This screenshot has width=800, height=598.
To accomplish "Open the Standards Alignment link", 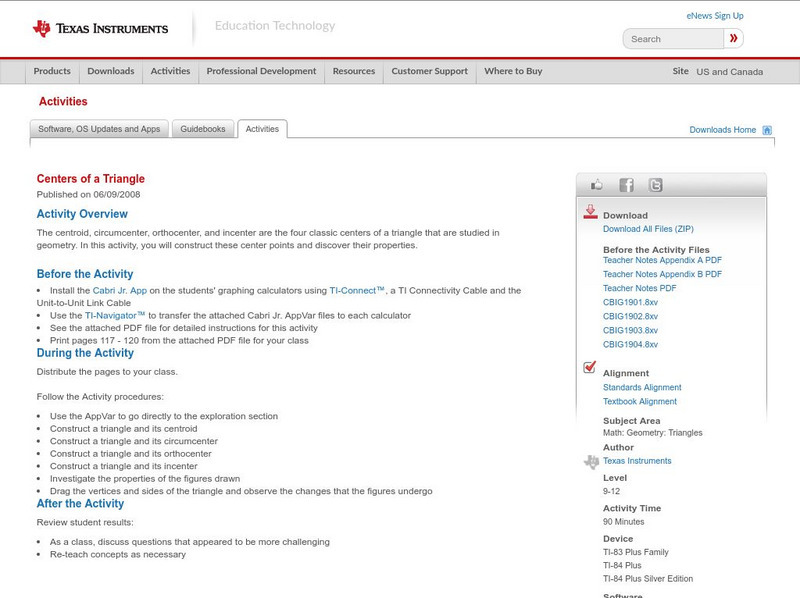I will pyautogui.click(x=642, y=388).
